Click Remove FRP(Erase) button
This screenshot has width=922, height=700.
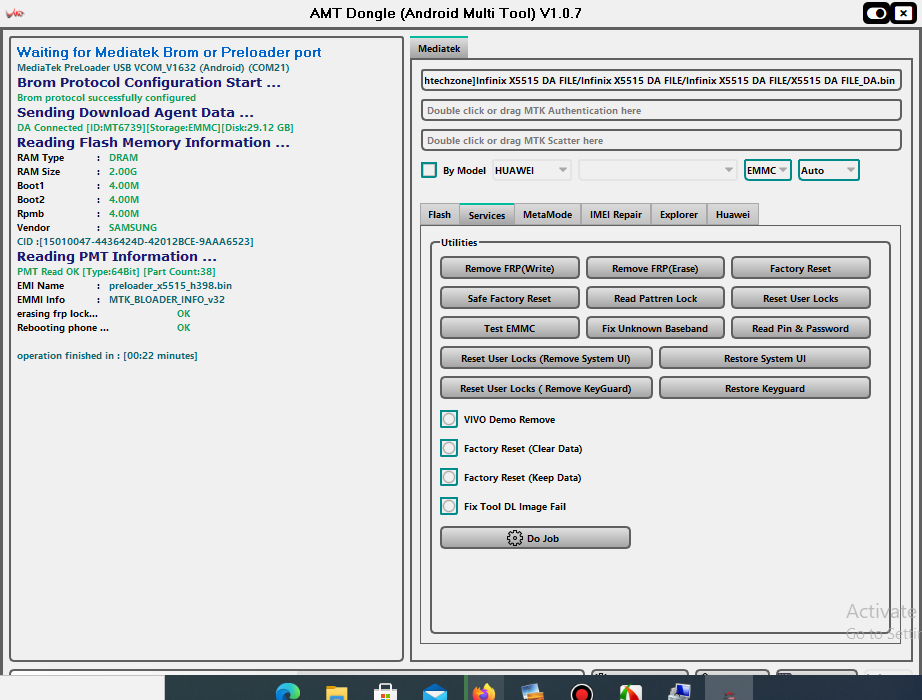click(x=655, y=268)
